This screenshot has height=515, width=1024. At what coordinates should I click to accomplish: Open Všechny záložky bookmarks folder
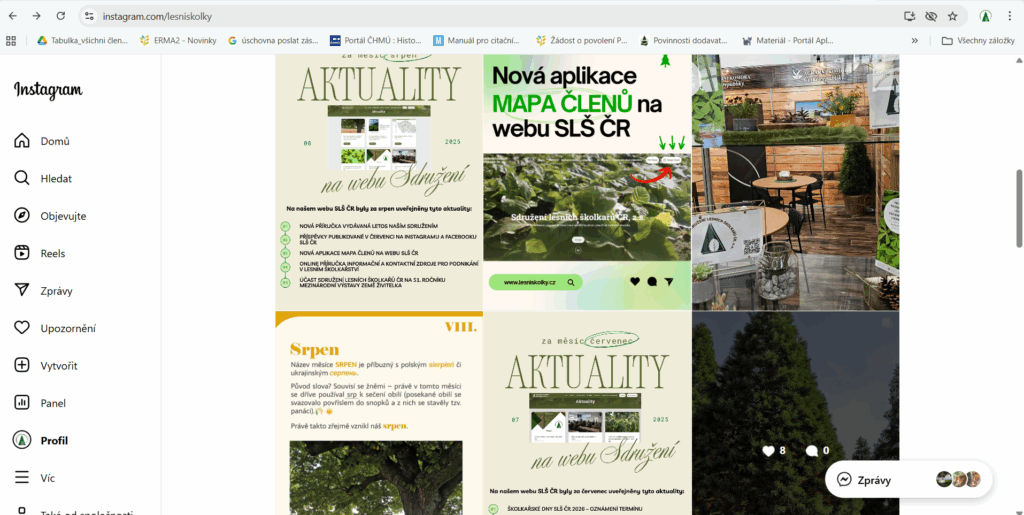tap(978, 41)
